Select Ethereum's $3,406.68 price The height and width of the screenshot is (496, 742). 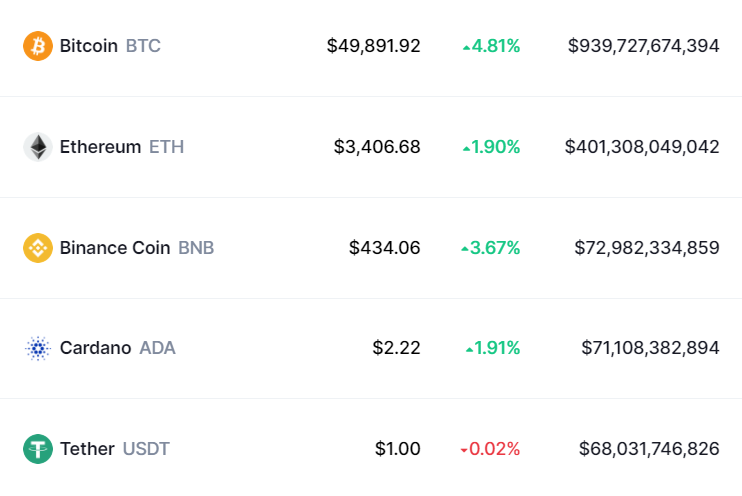coord(377,147)
